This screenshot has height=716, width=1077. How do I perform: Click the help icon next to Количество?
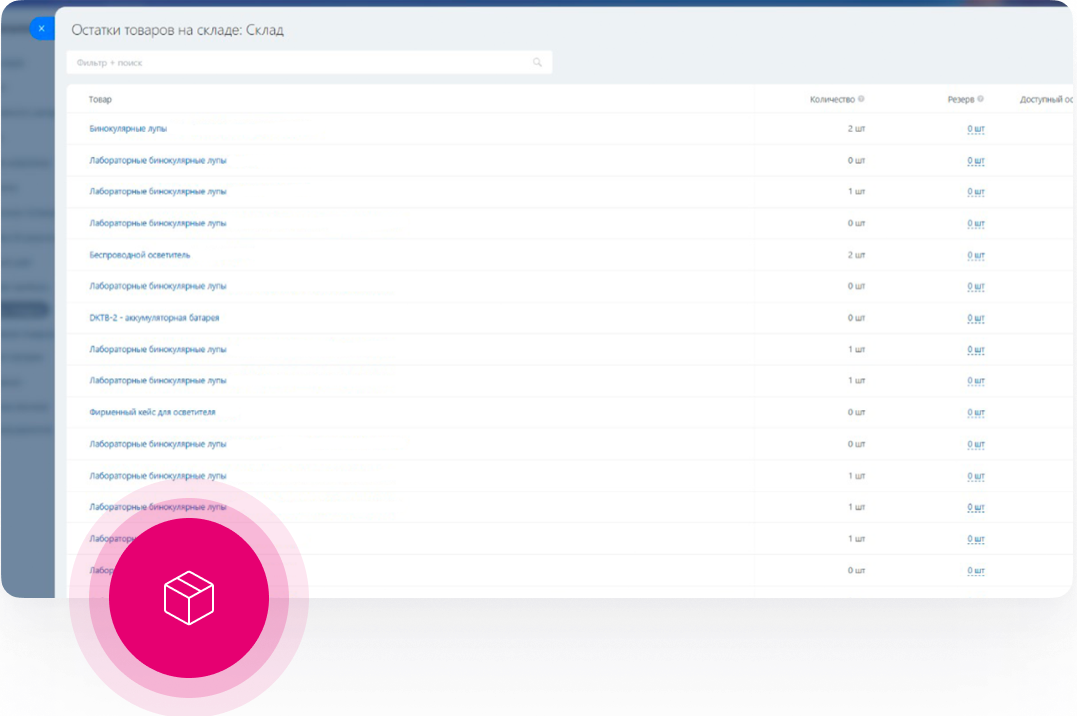click(861, 99)
